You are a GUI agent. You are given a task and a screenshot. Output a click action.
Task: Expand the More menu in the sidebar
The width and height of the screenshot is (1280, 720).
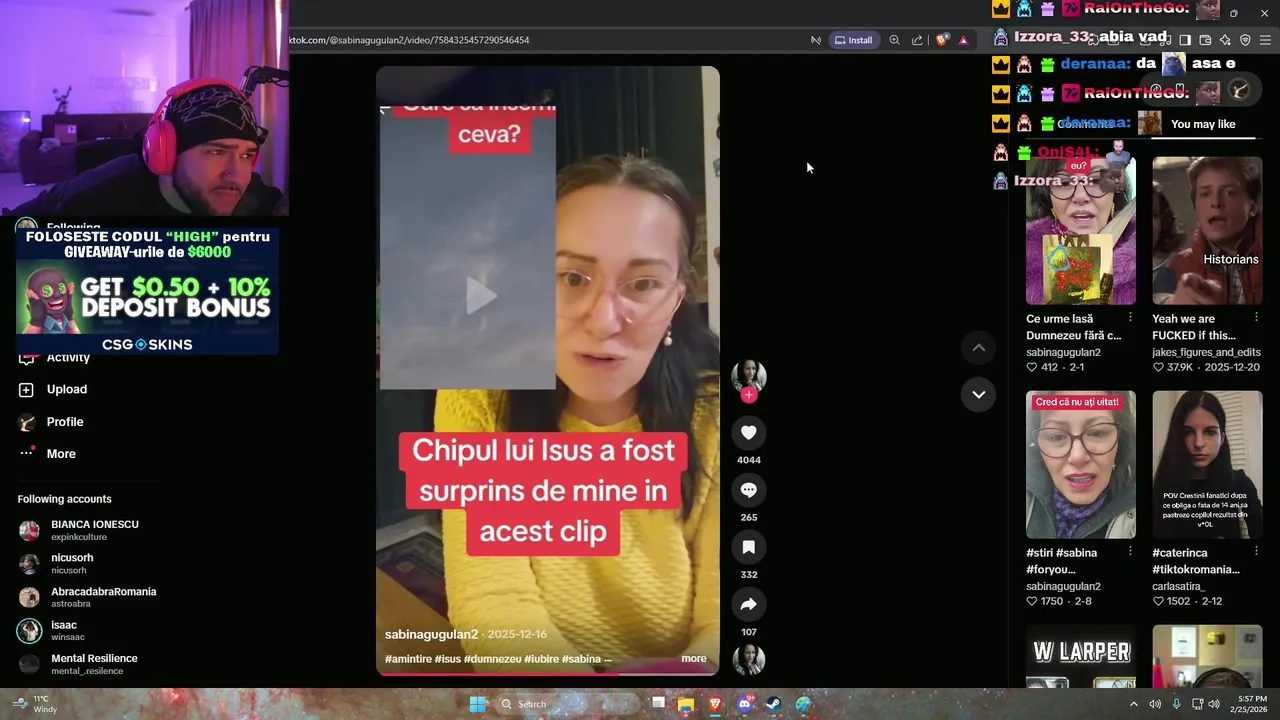[61, 454]
